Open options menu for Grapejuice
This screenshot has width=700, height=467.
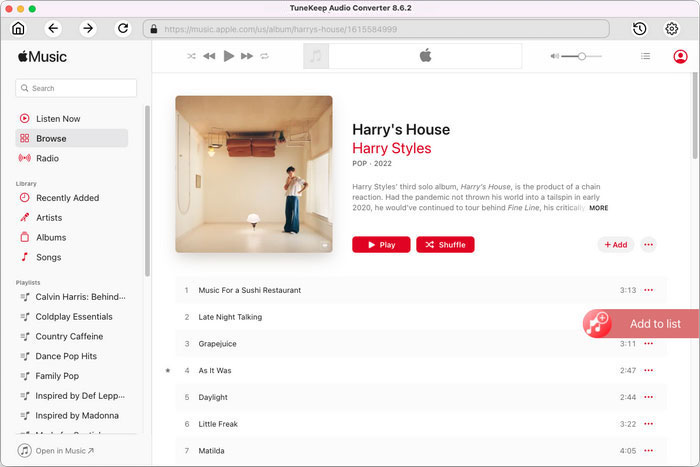(648, 344)
